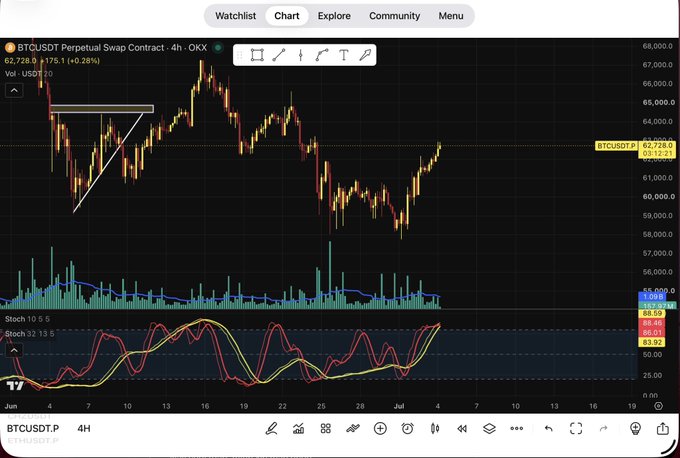Open the three-dot more options
The width and height of the screenshot is (680, 458).
517,429
